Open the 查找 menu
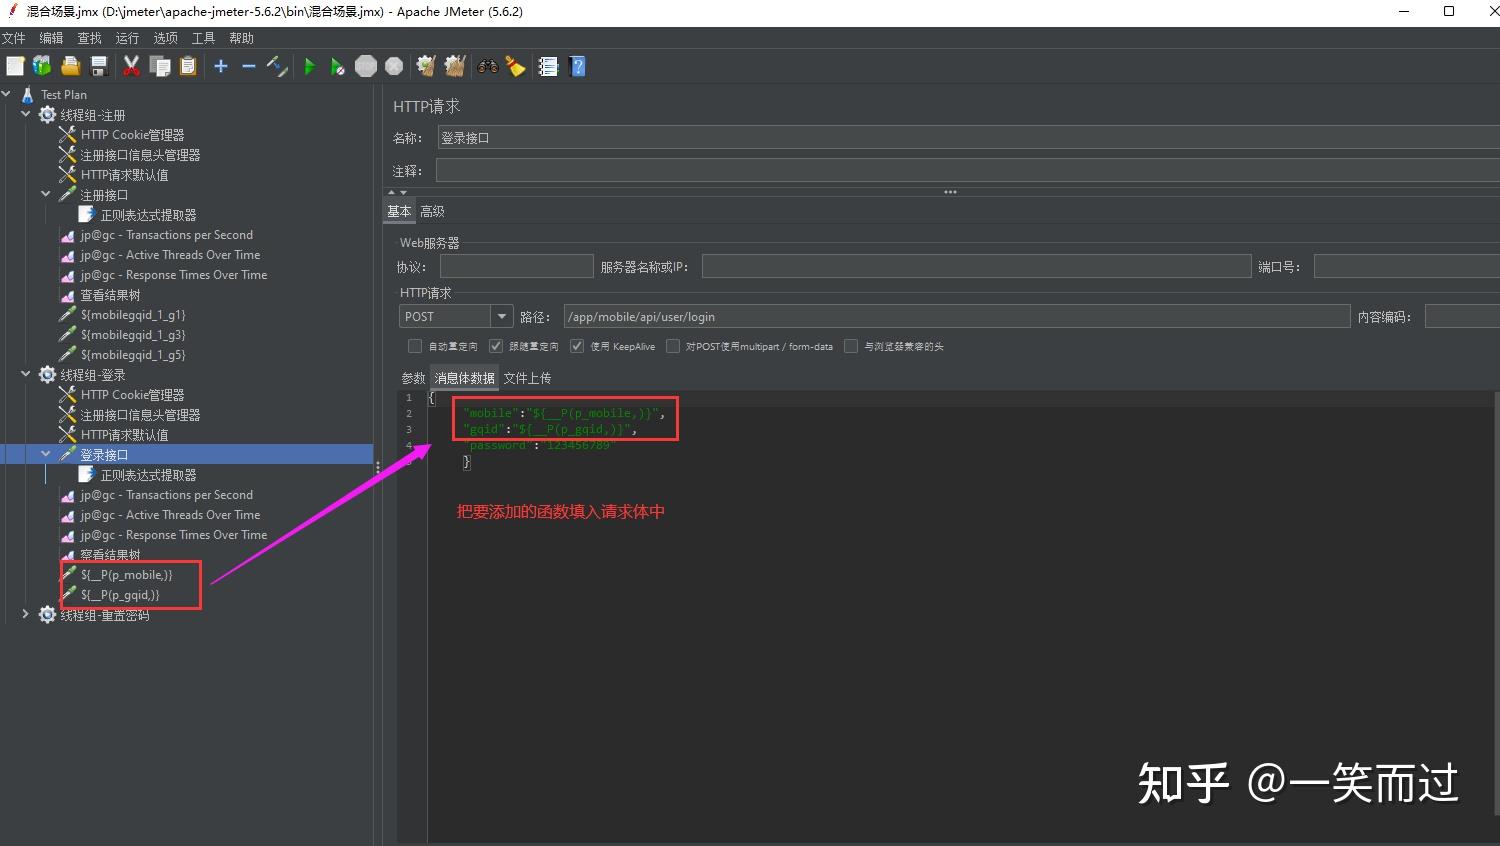The width and height of the screenshot is (1500, 846). [x=89, y=38]
